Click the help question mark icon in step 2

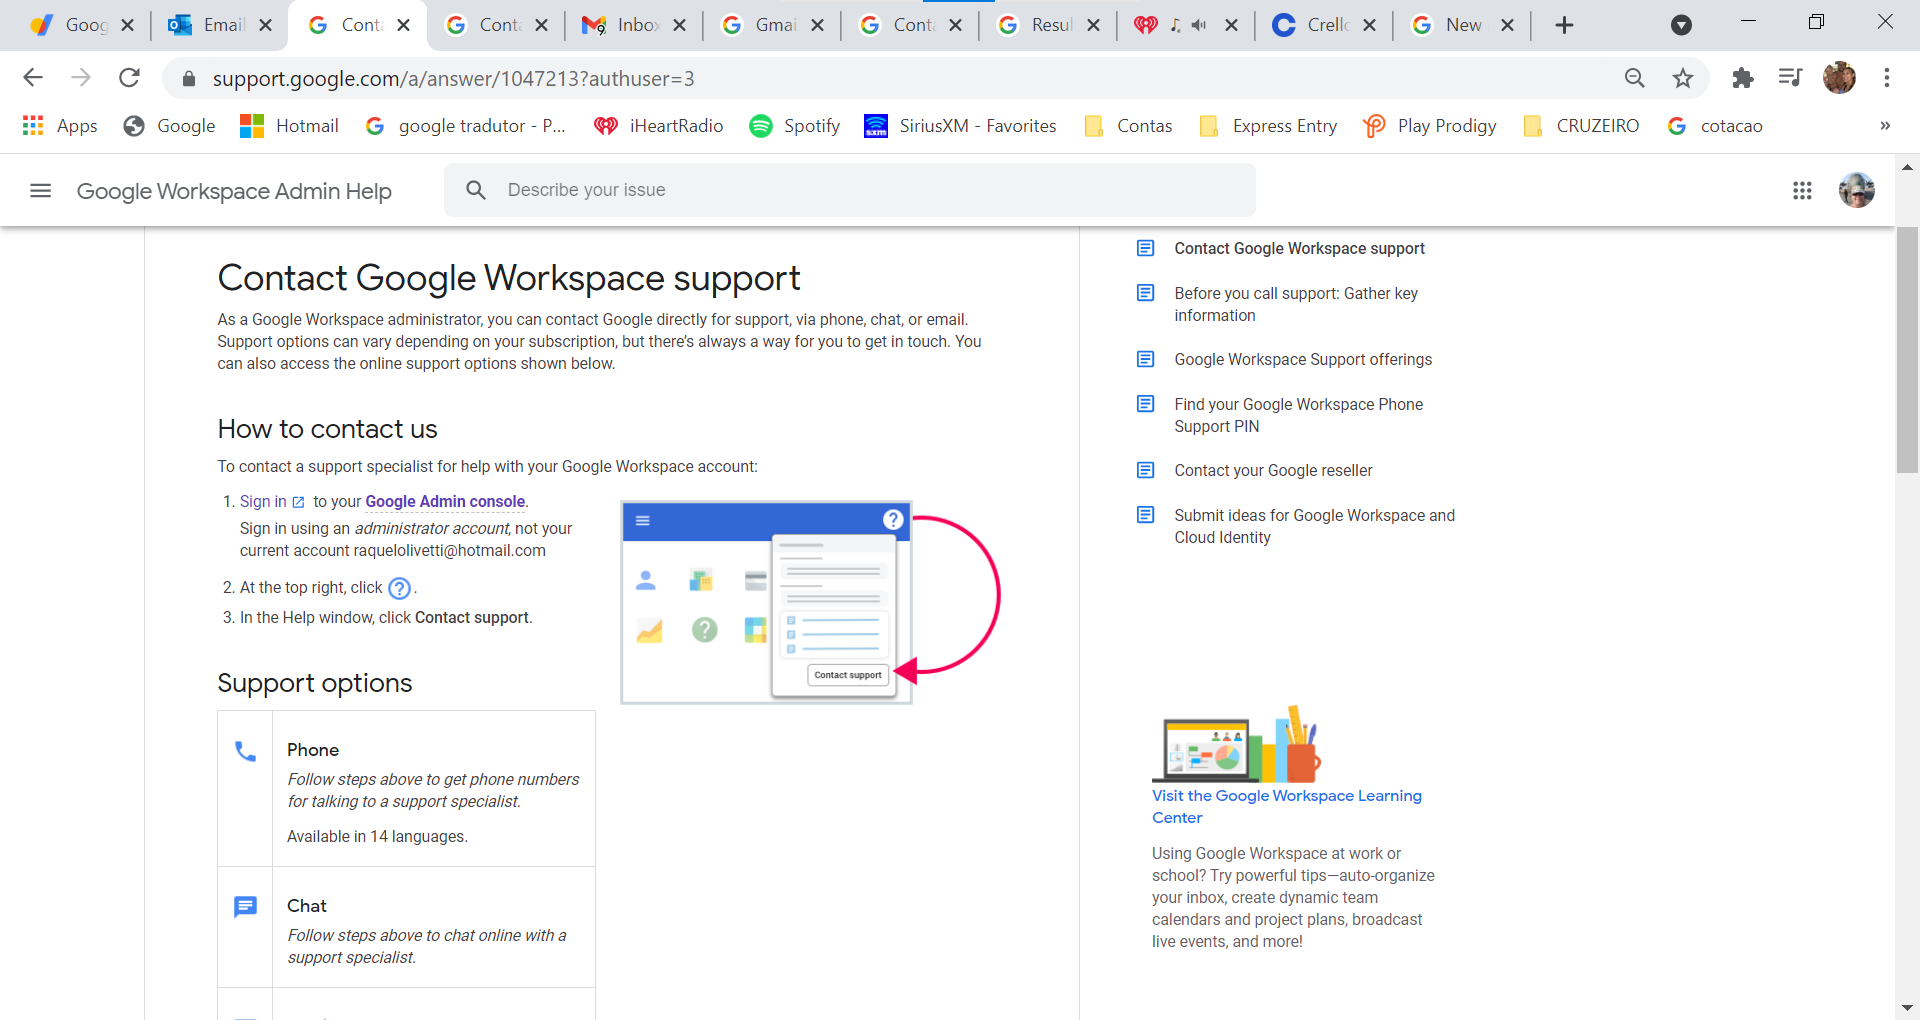[x=399, y=588]
